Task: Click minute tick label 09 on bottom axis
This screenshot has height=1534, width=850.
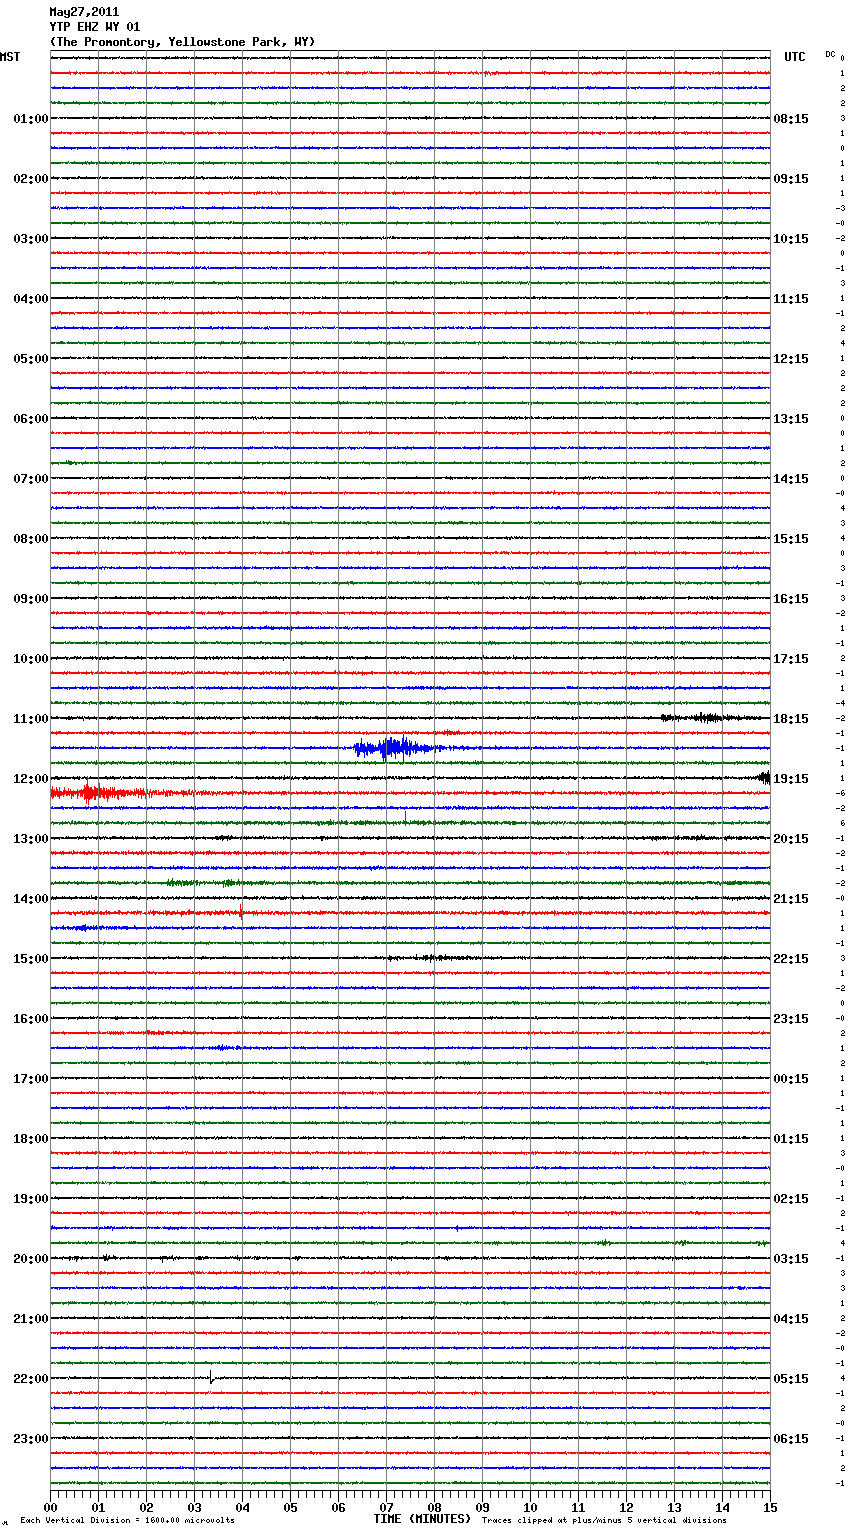Action: point(483,1507)
